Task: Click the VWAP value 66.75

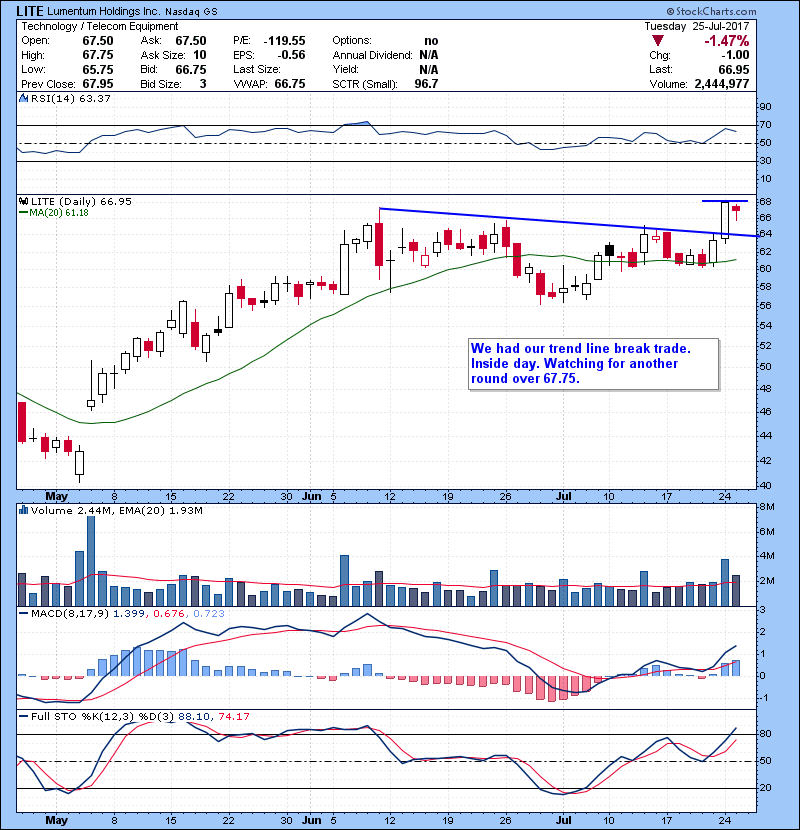Action: click(x=290, y=84)
